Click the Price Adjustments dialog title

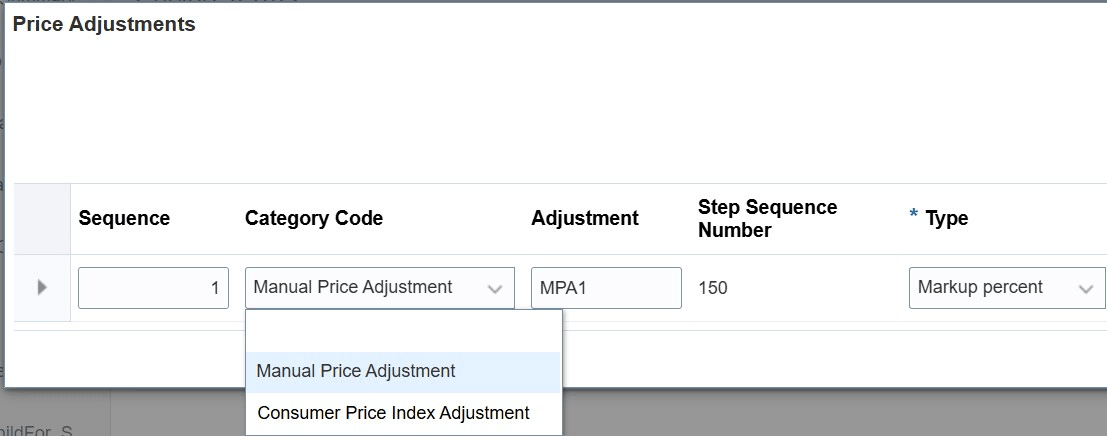point(104,25)
